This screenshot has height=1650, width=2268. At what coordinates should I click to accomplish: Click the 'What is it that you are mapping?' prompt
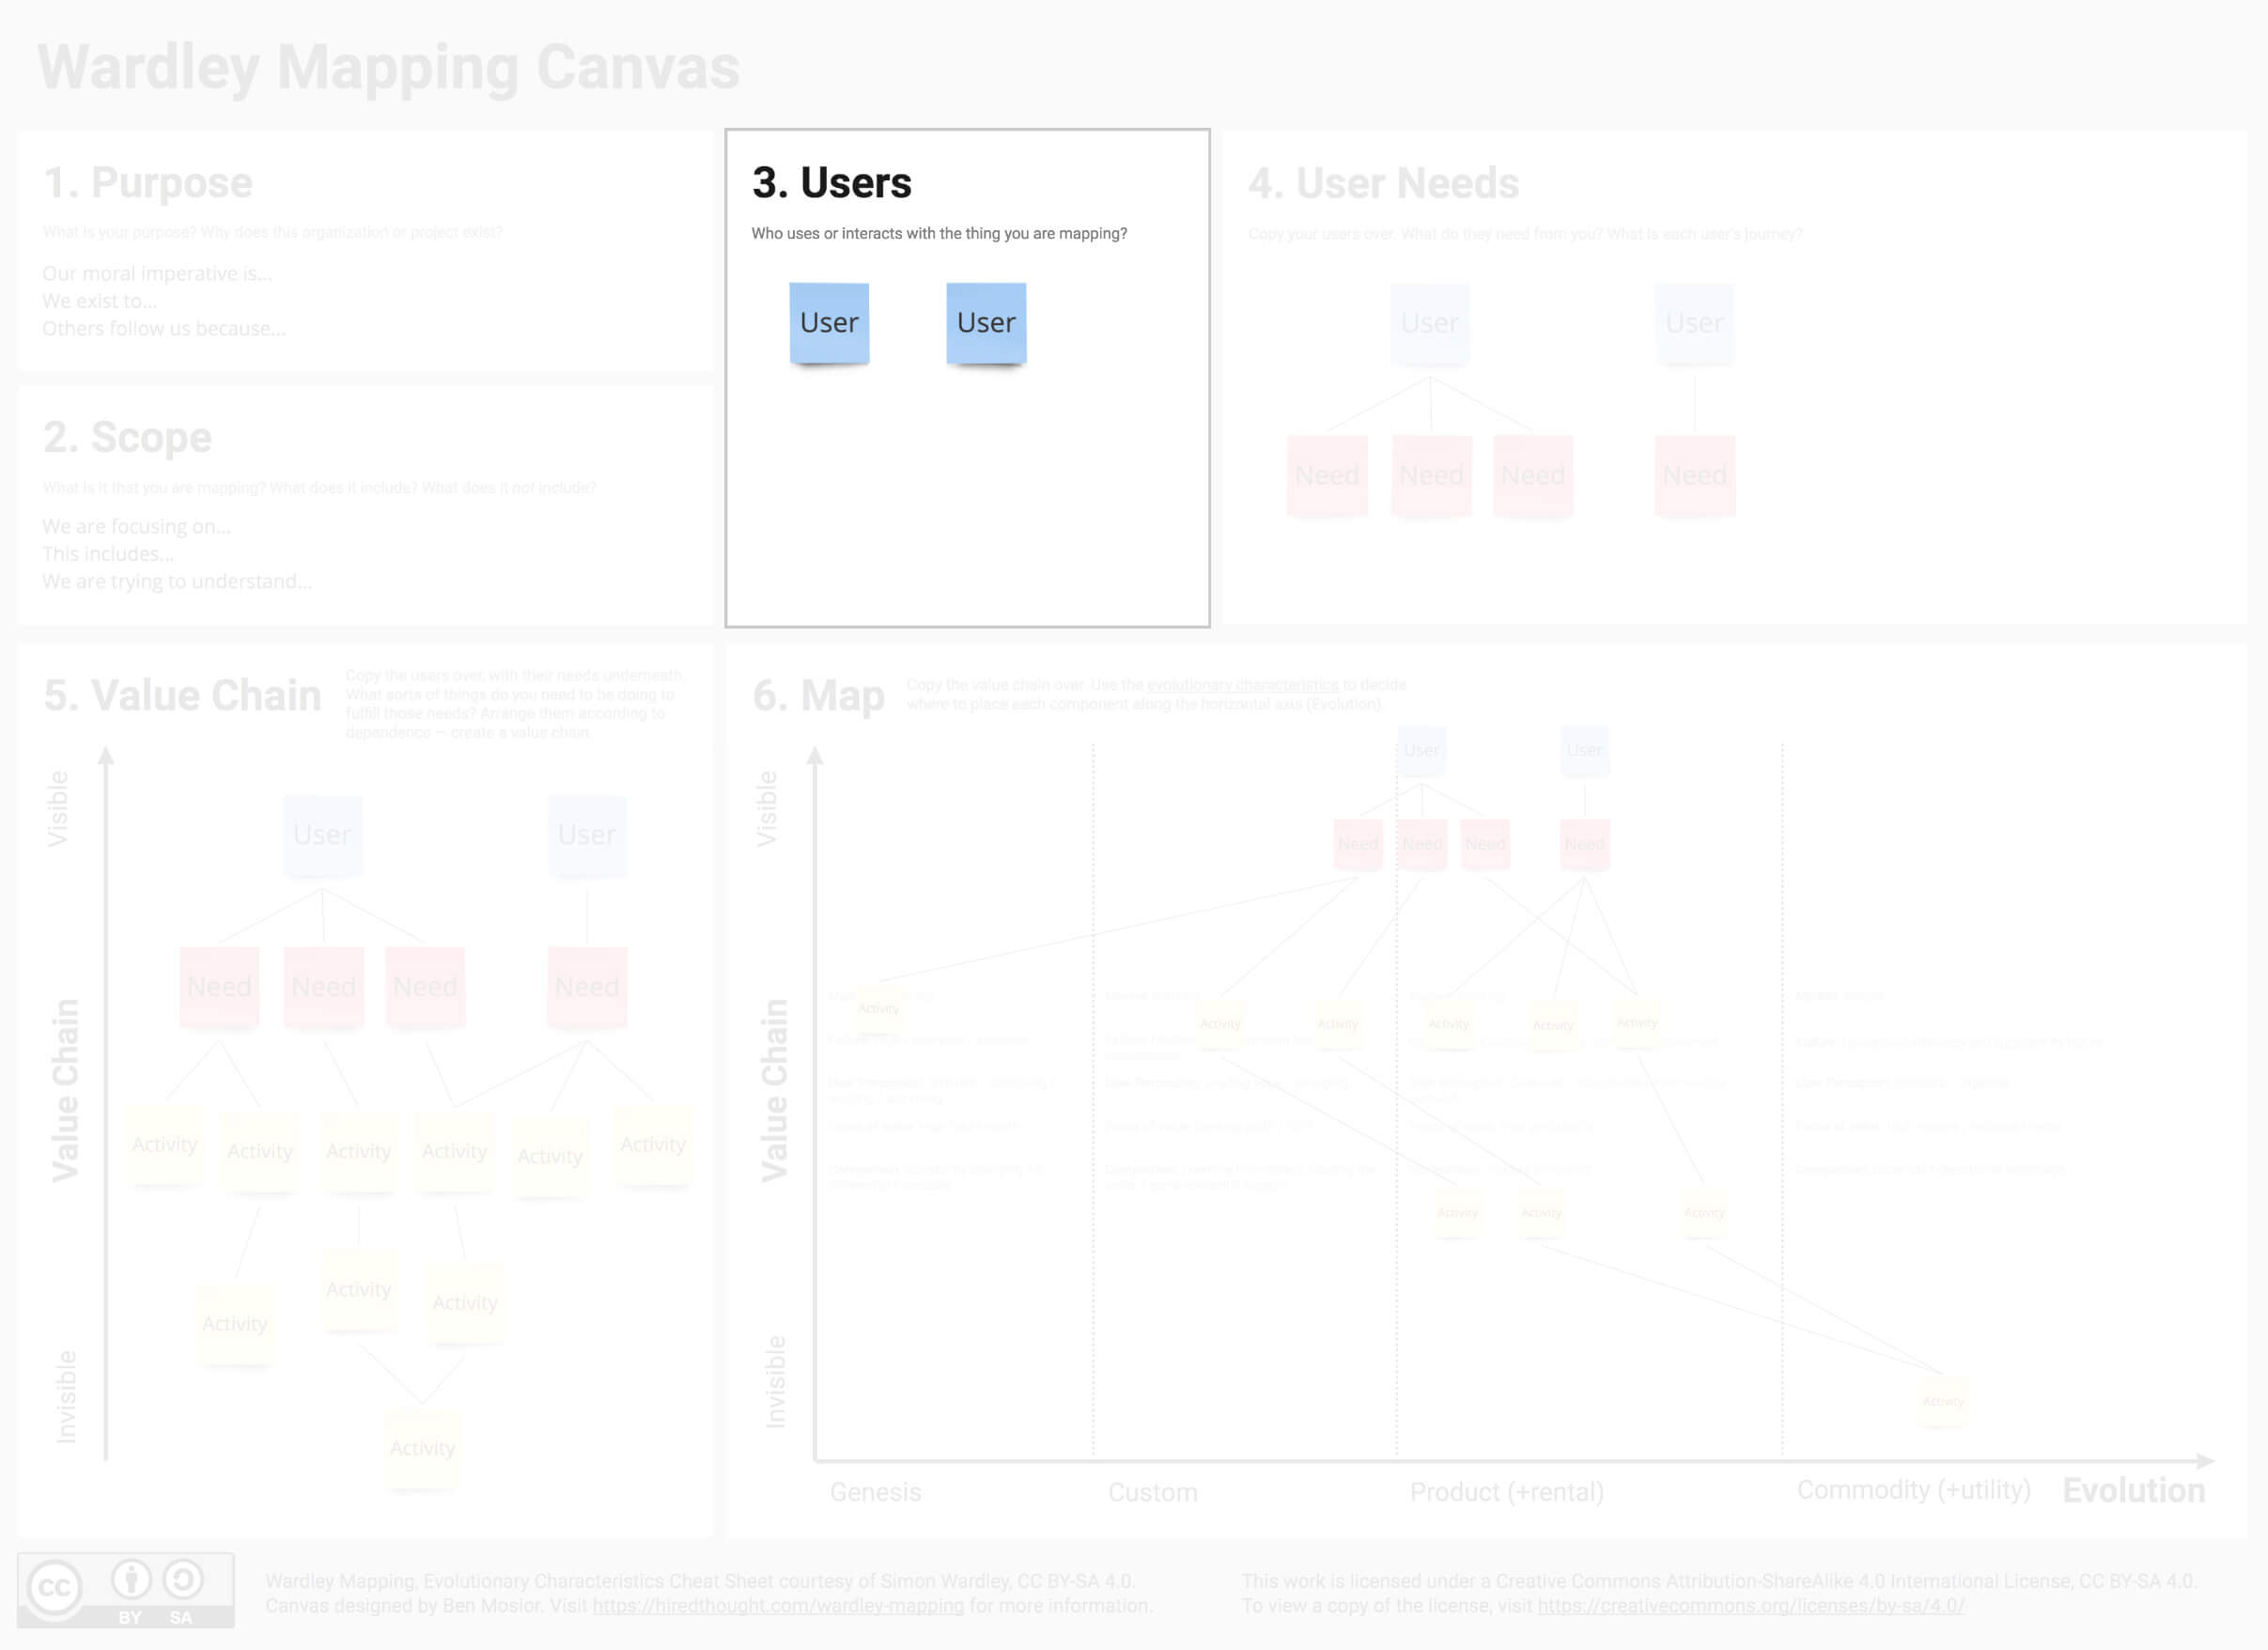tap(319, 487)
